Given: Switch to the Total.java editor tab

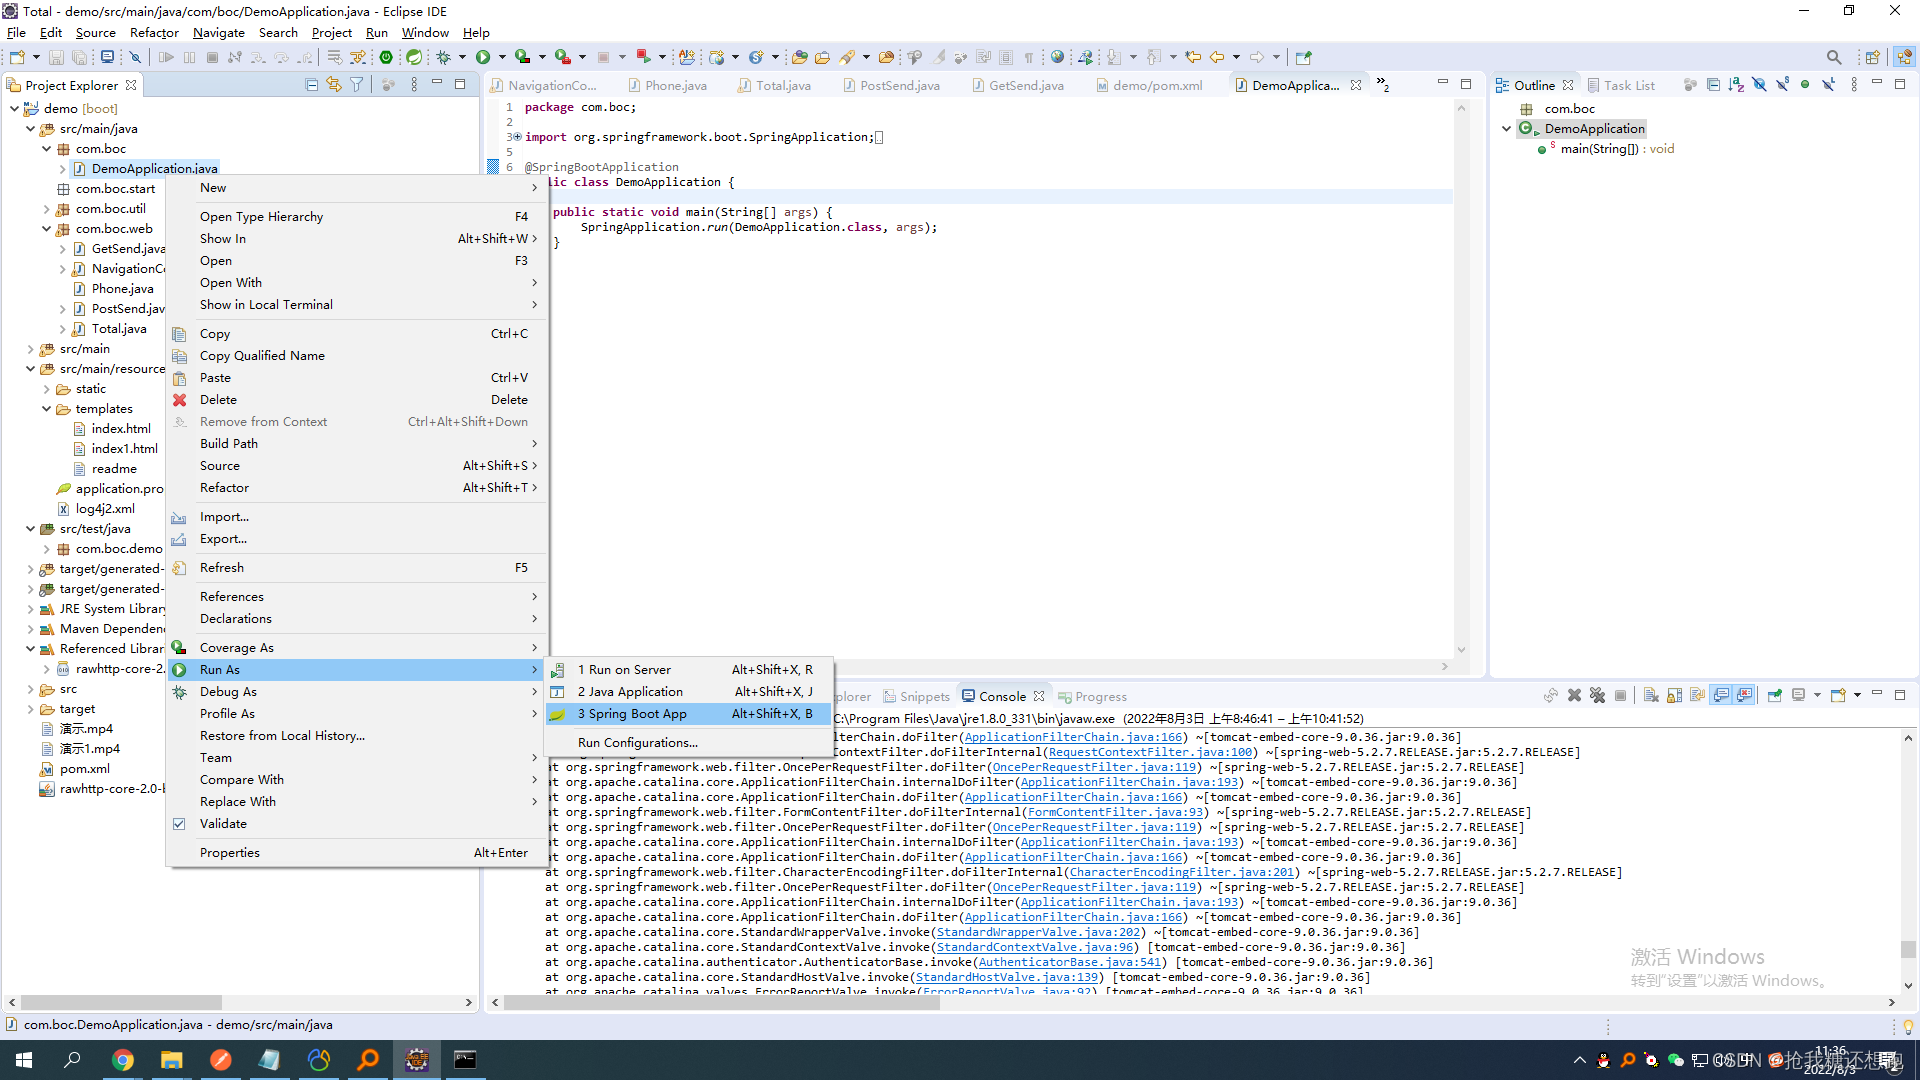Looking at the screenshot, I should [x=774, y=86].
